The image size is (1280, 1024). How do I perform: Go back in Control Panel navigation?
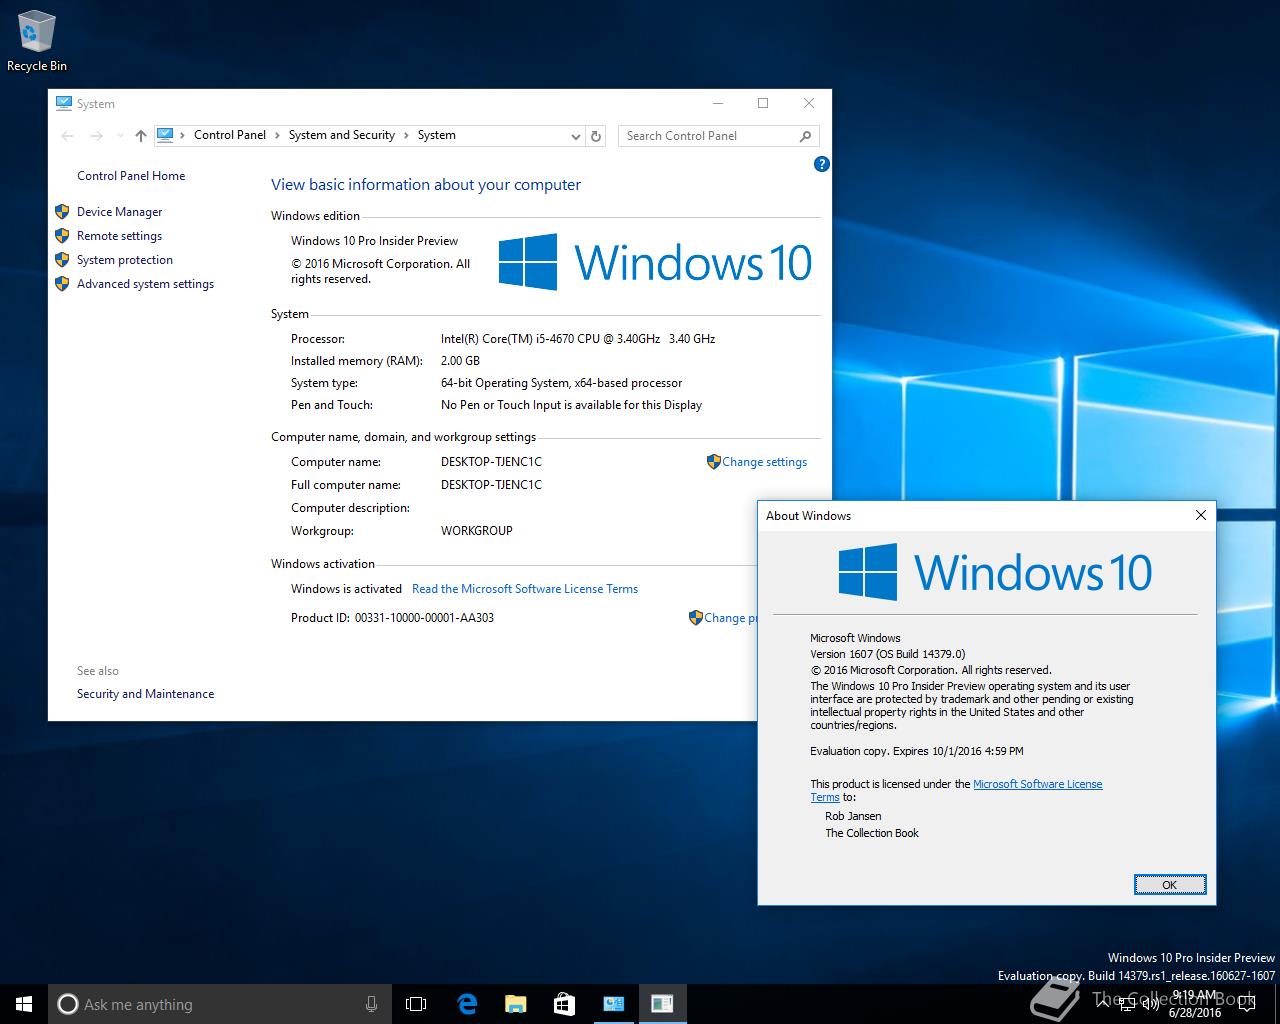coord(68,136)
